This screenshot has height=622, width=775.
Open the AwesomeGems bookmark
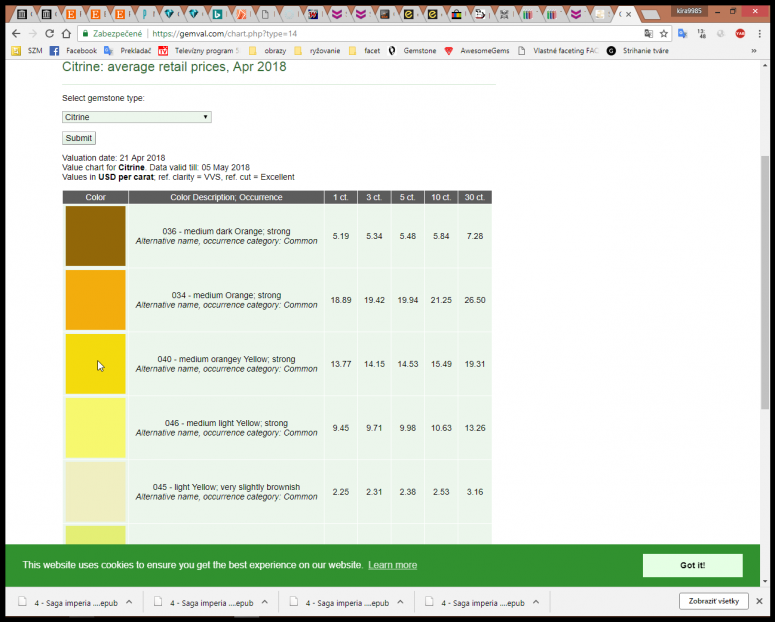(x=477, y=50)
